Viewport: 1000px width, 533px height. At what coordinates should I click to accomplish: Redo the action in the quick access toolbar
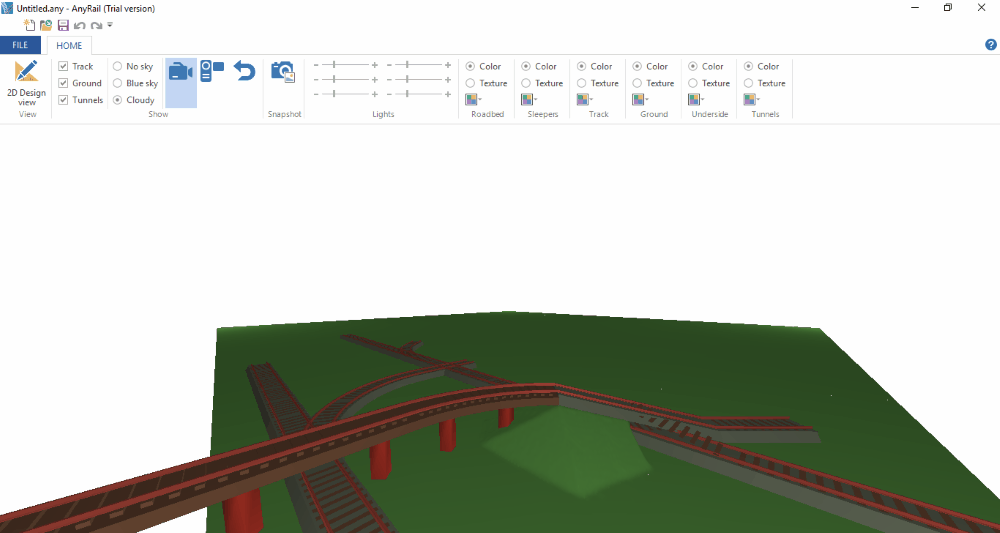(x=96, y=26)
